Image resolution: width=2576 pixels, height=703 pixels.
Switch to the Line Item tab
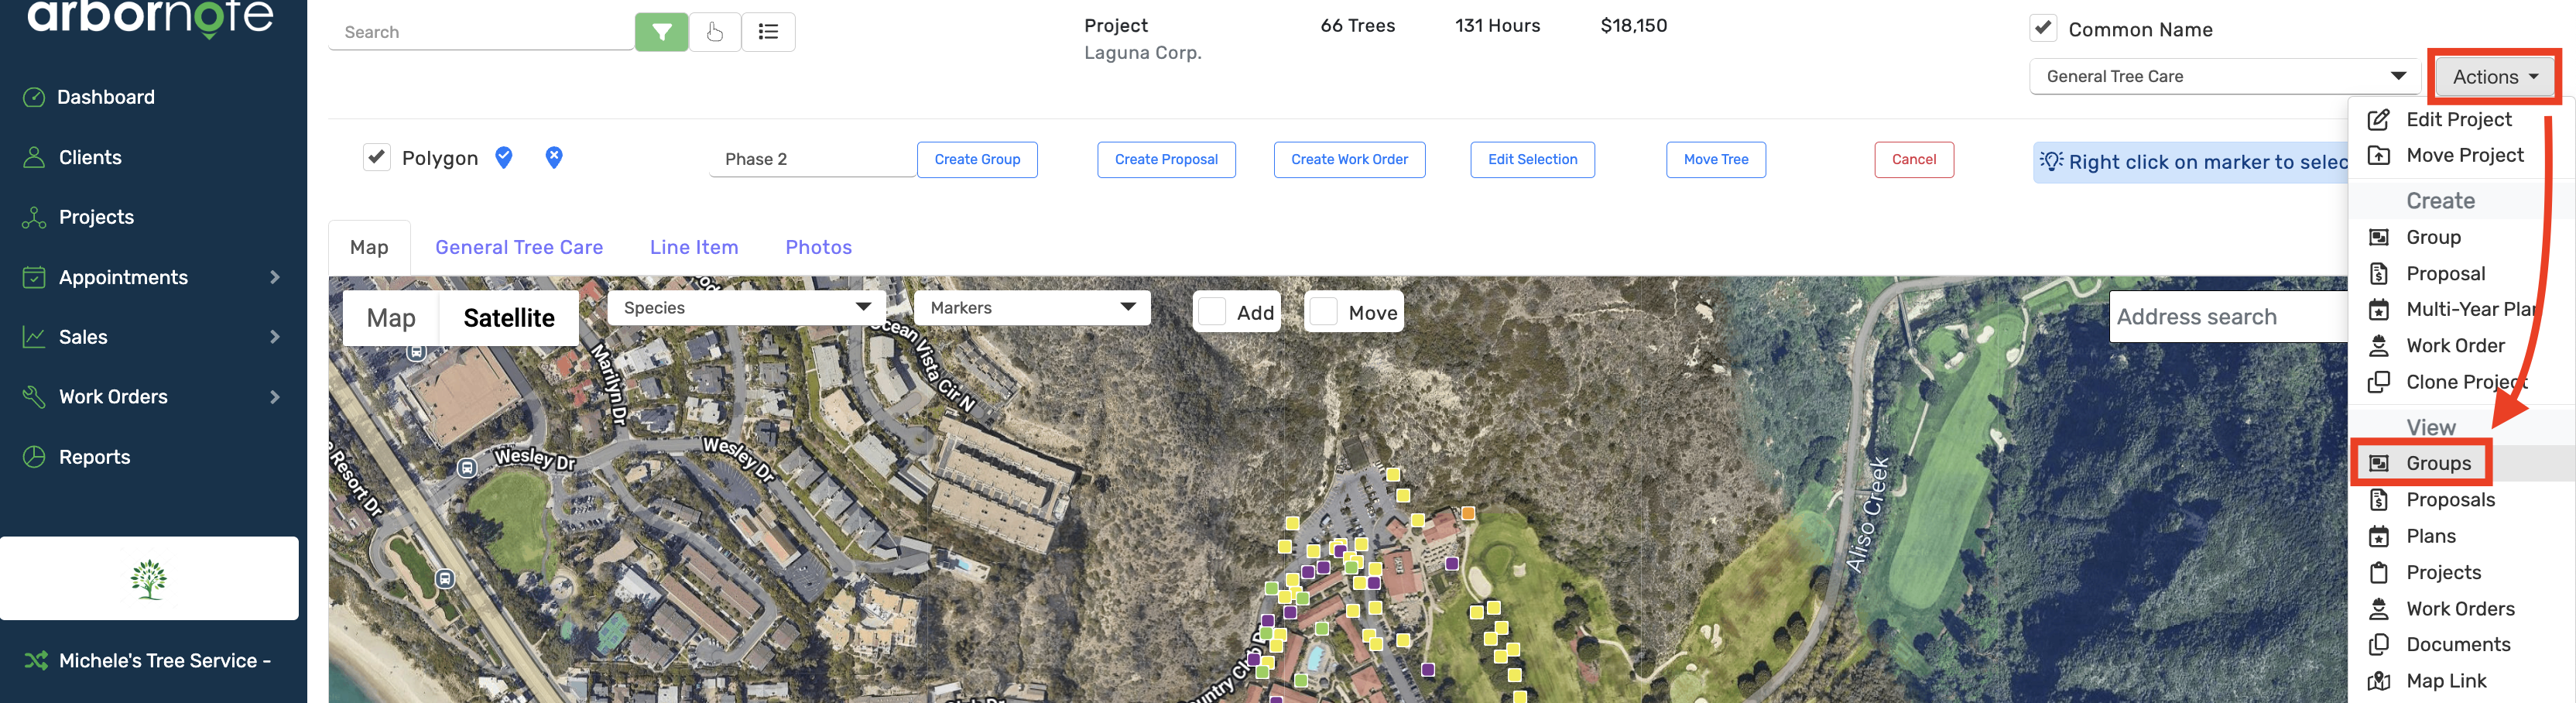point(693,247)
